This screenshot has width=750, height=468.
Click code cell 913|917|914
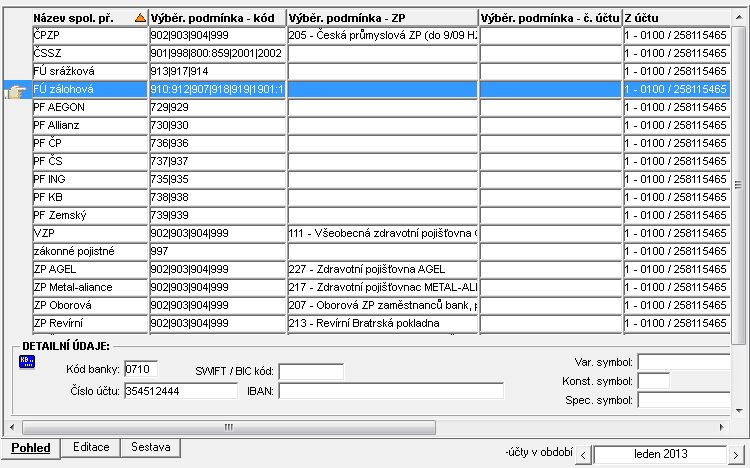pyautogui.click(x=218, y=71)
